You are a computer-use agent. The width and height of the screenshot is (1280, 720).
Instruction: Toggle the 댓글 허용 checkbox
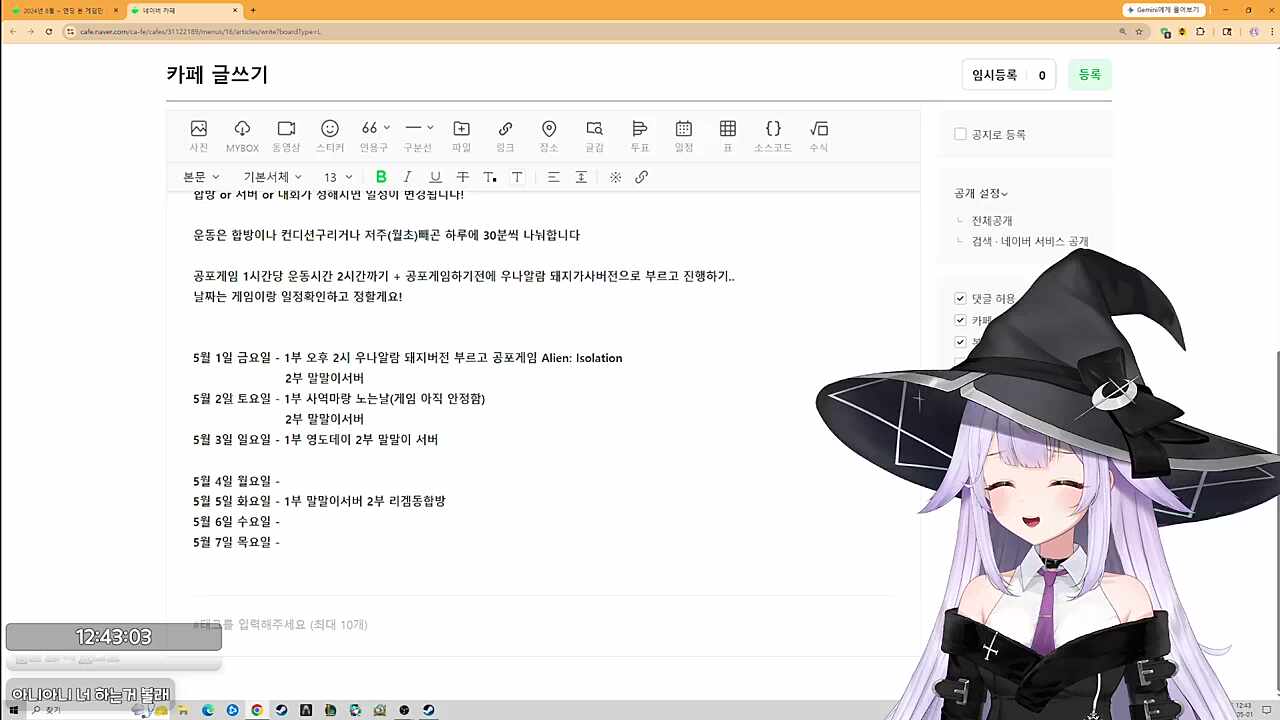(960, 298)
